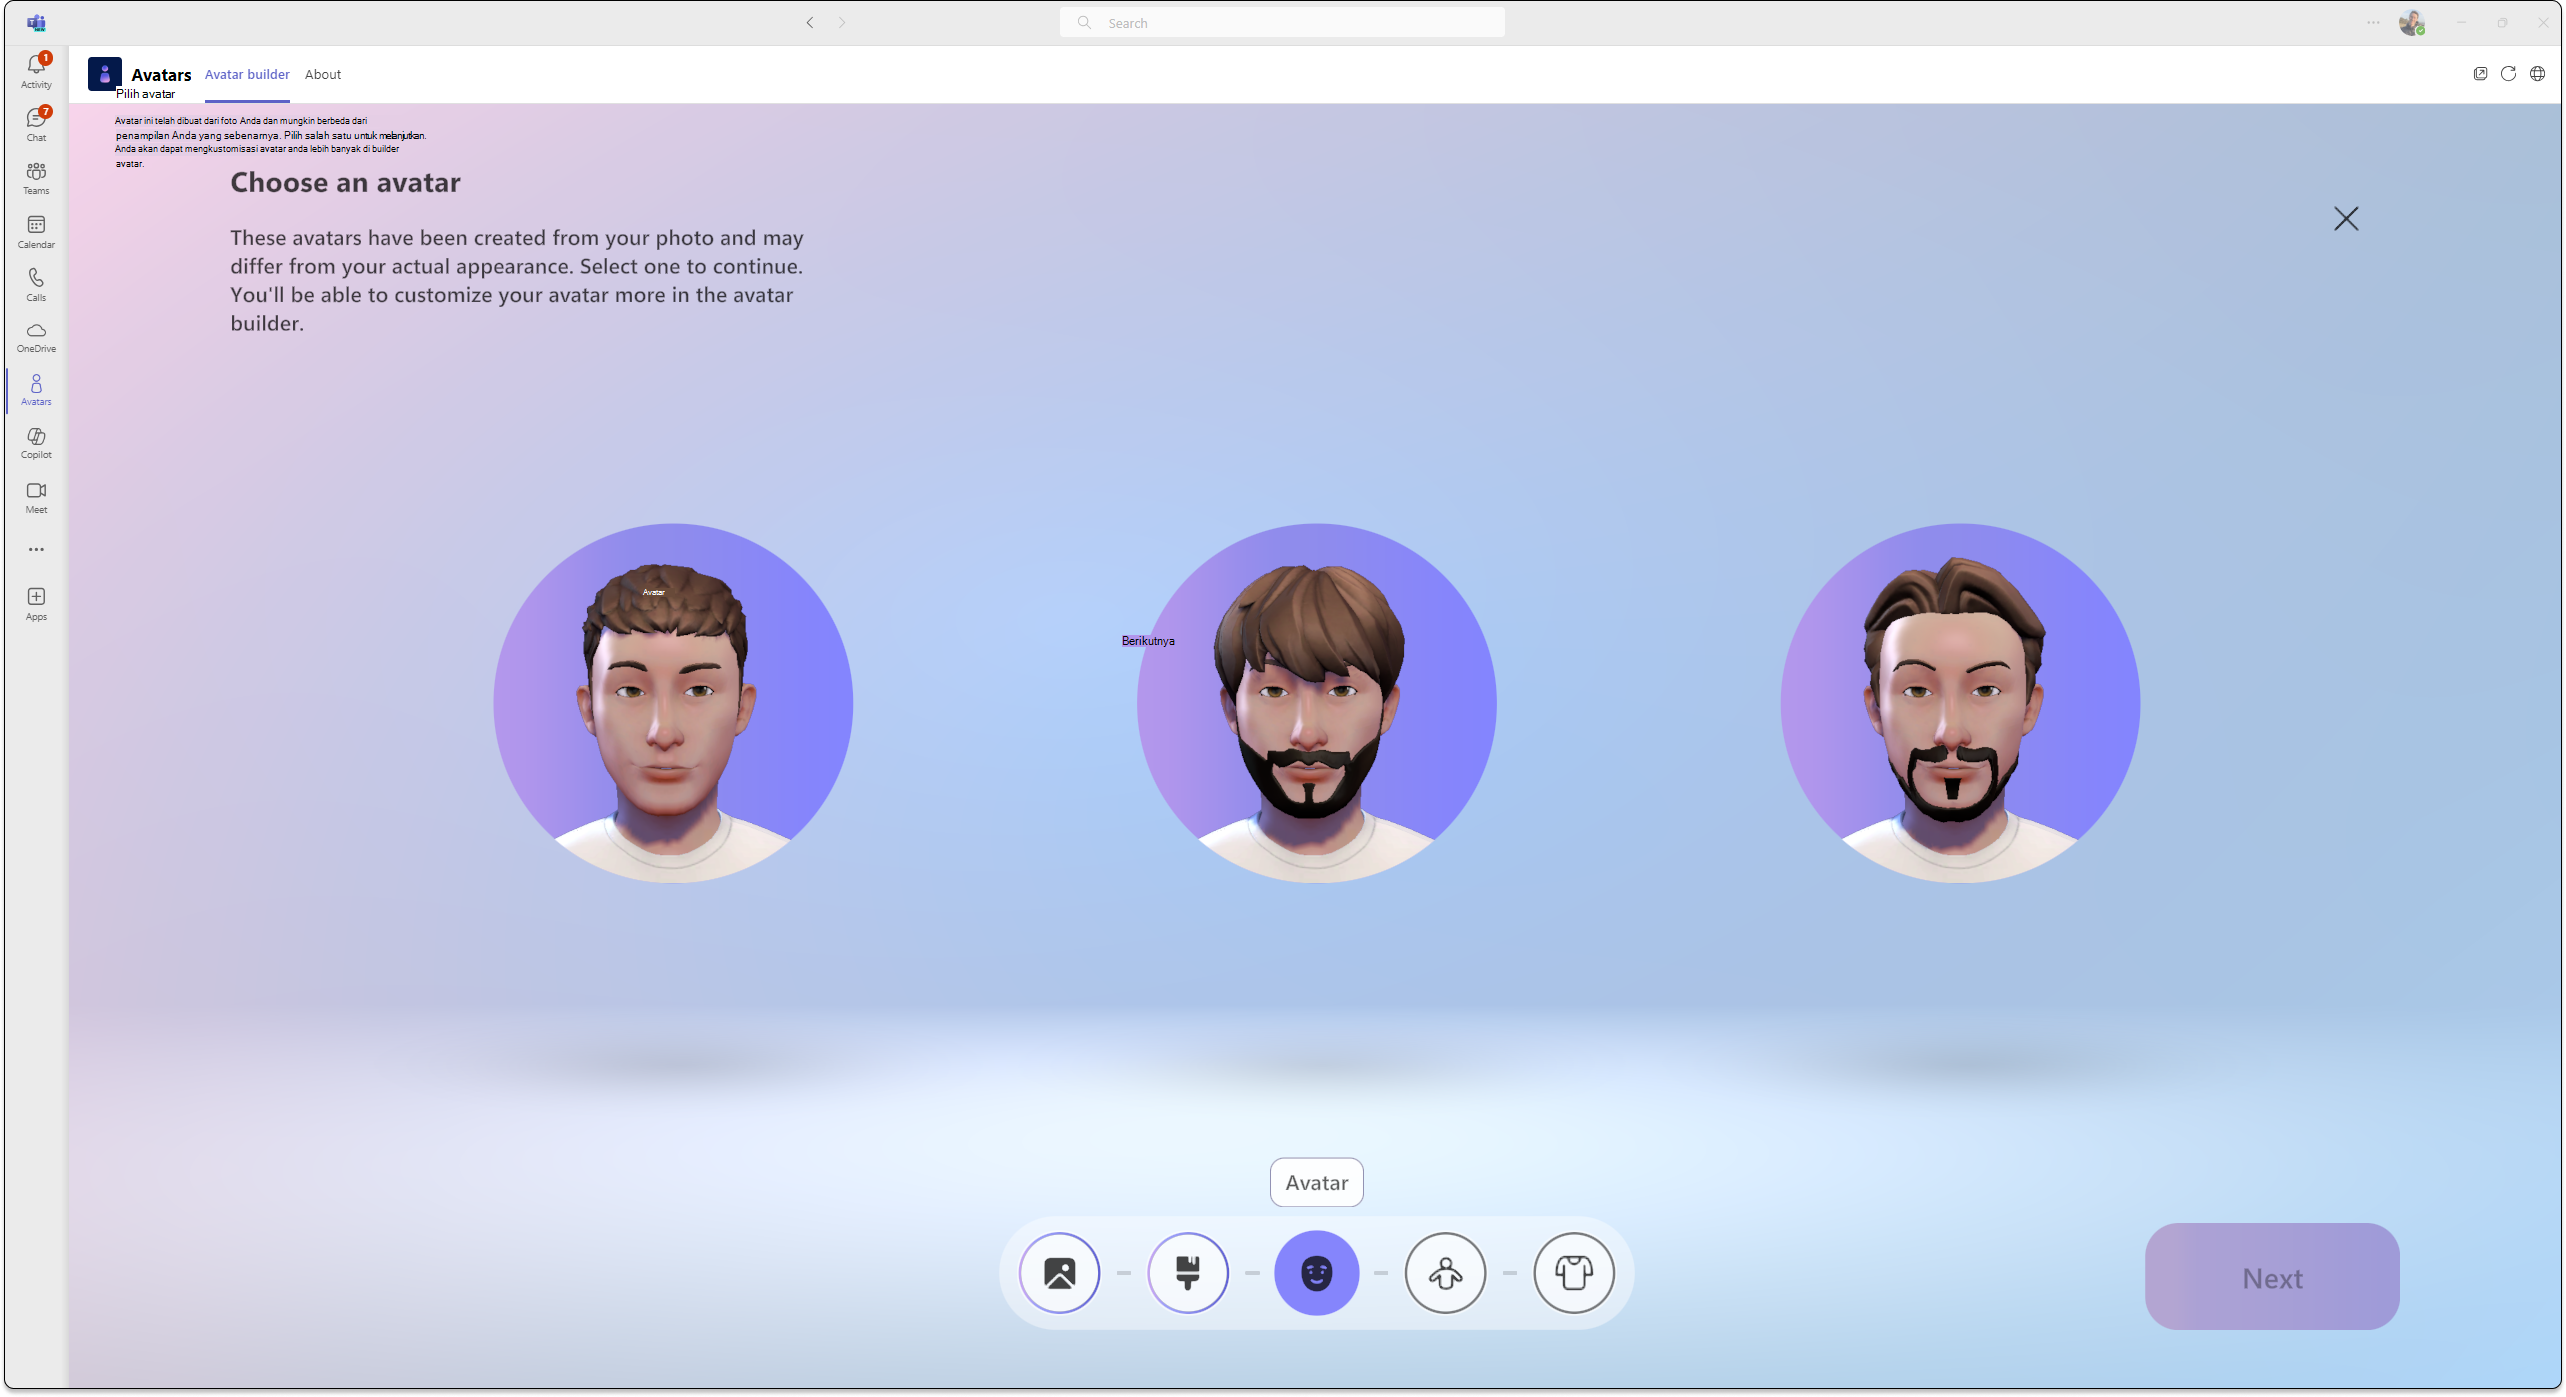Open Chat from the sidebar

36,124
